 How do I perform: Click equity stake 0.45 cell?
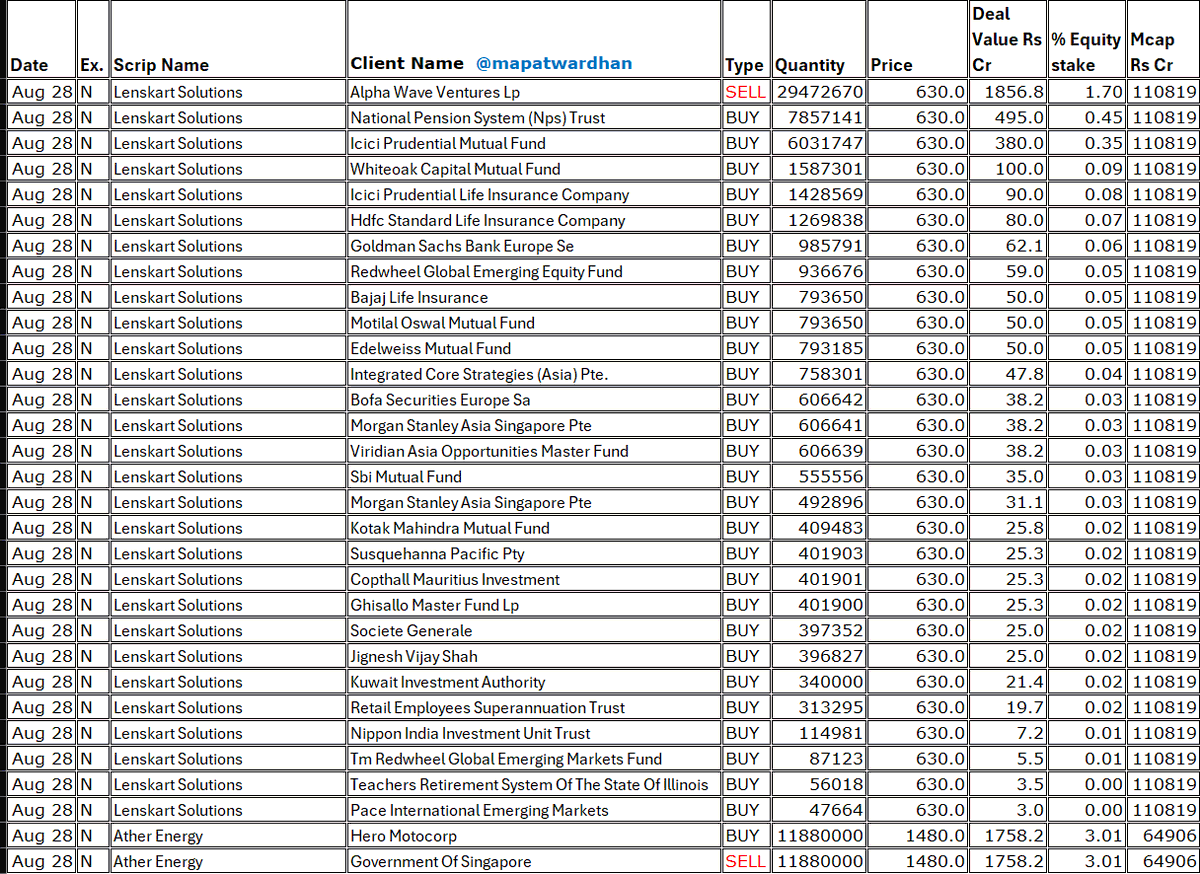point(1085,118)
